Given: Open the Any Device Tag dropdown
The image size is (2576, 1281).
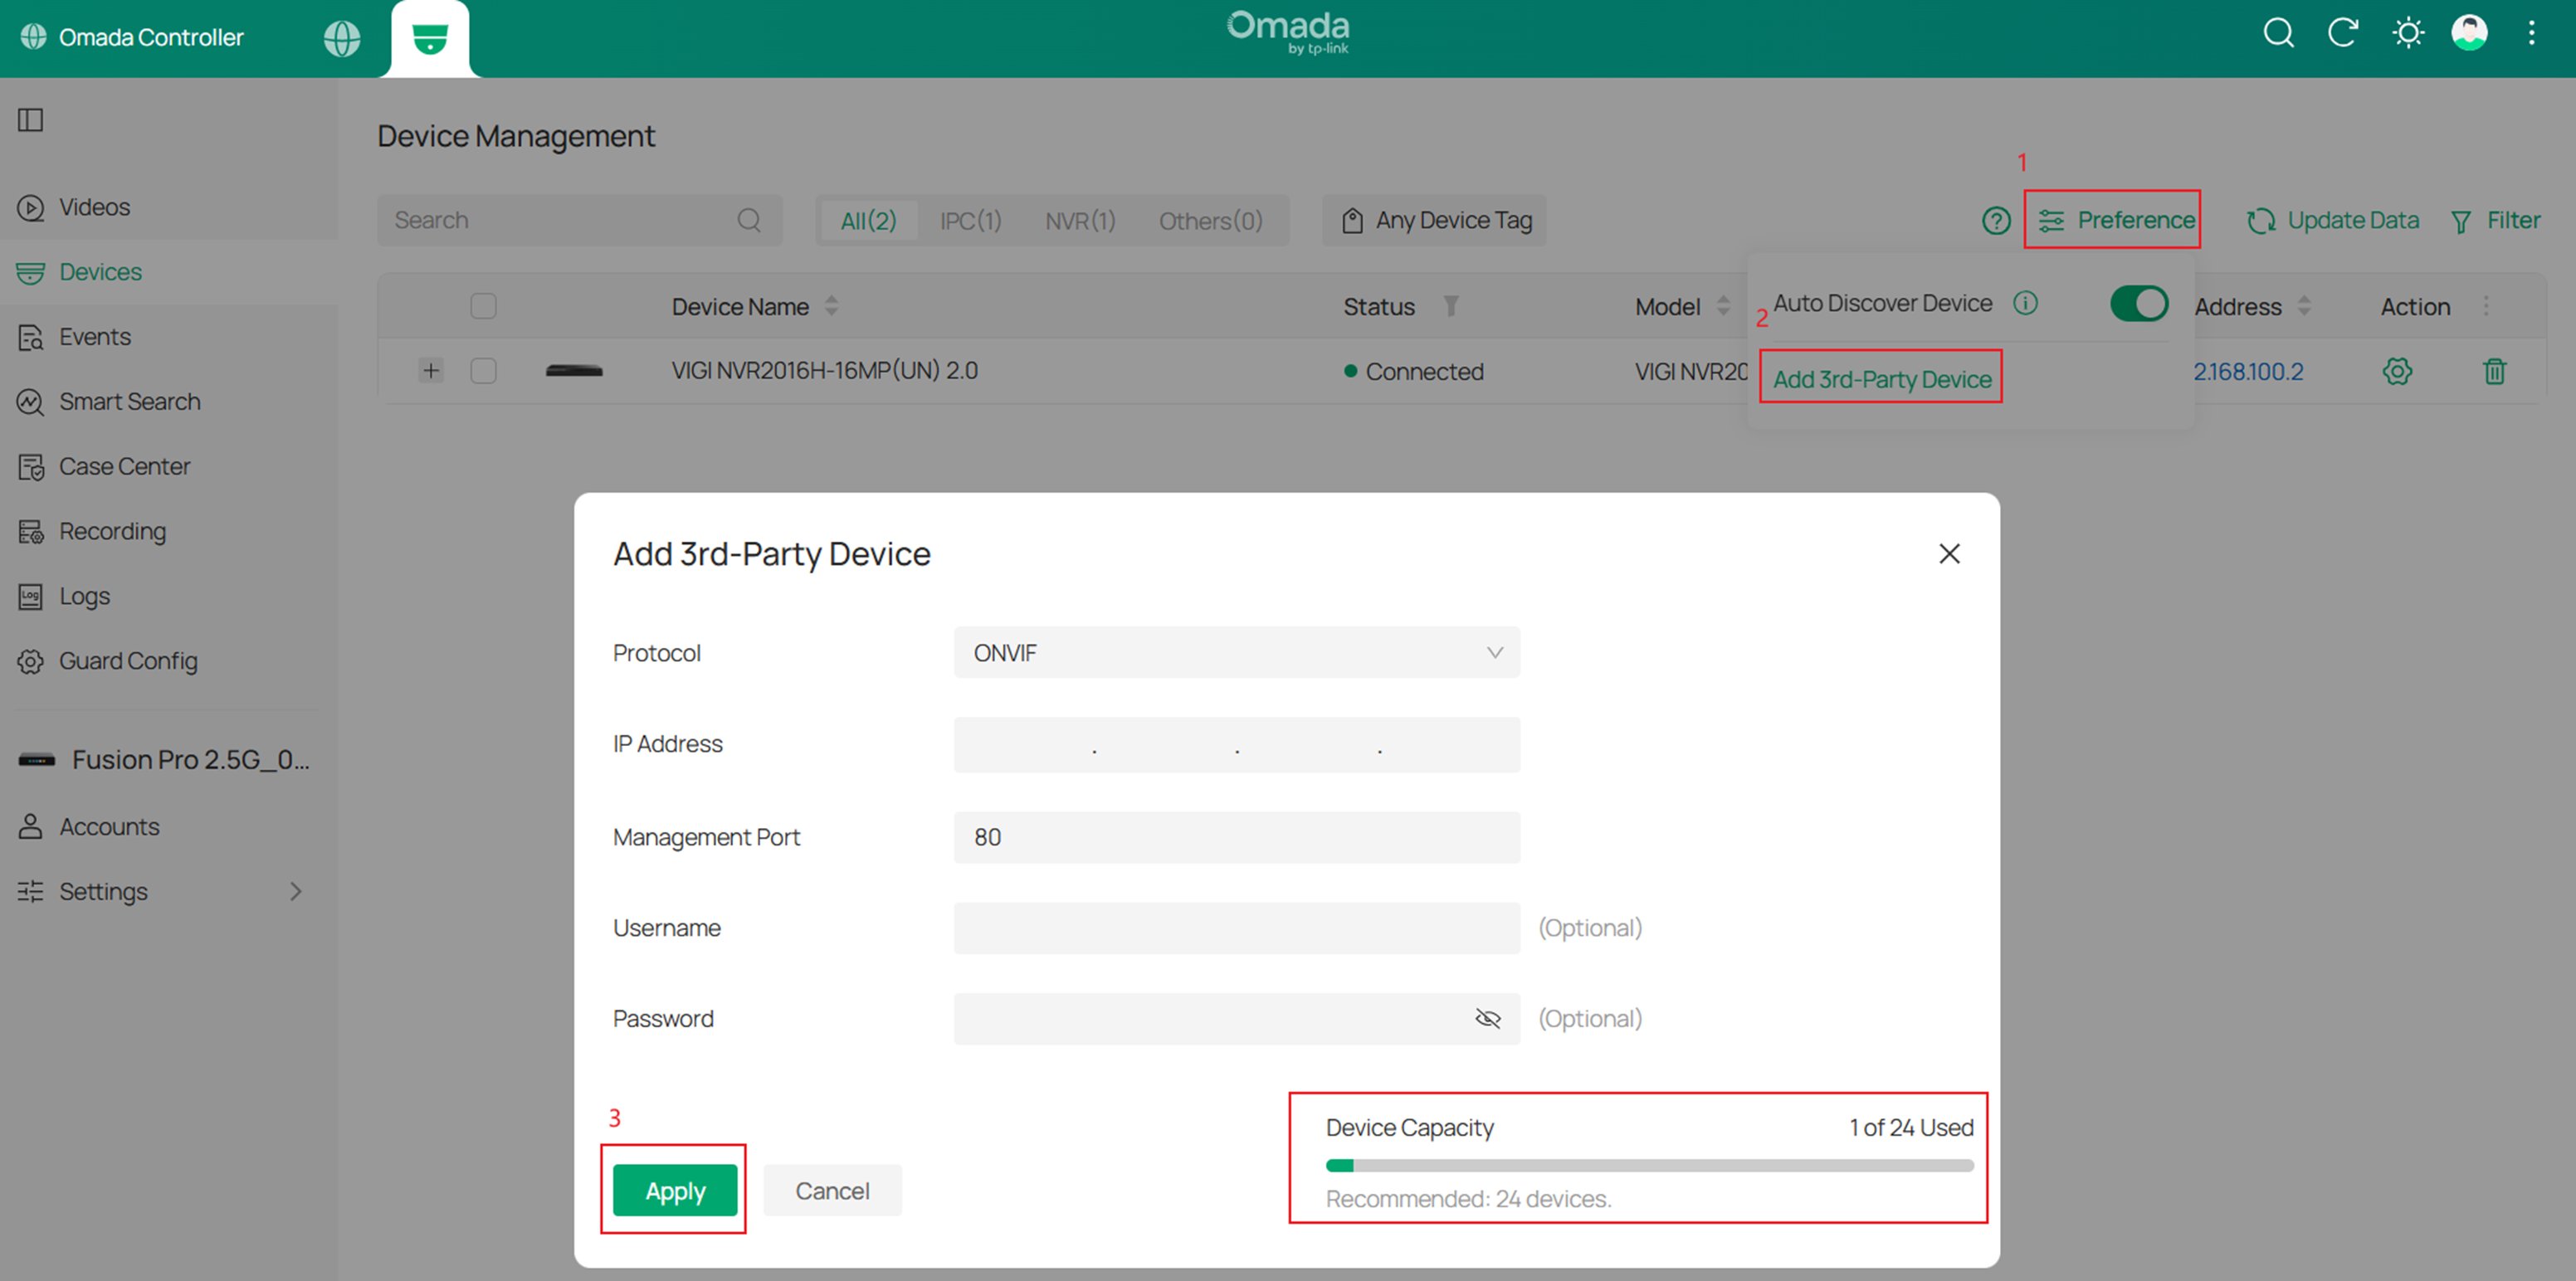Looking at the screenshot, I should point(1434,221).
